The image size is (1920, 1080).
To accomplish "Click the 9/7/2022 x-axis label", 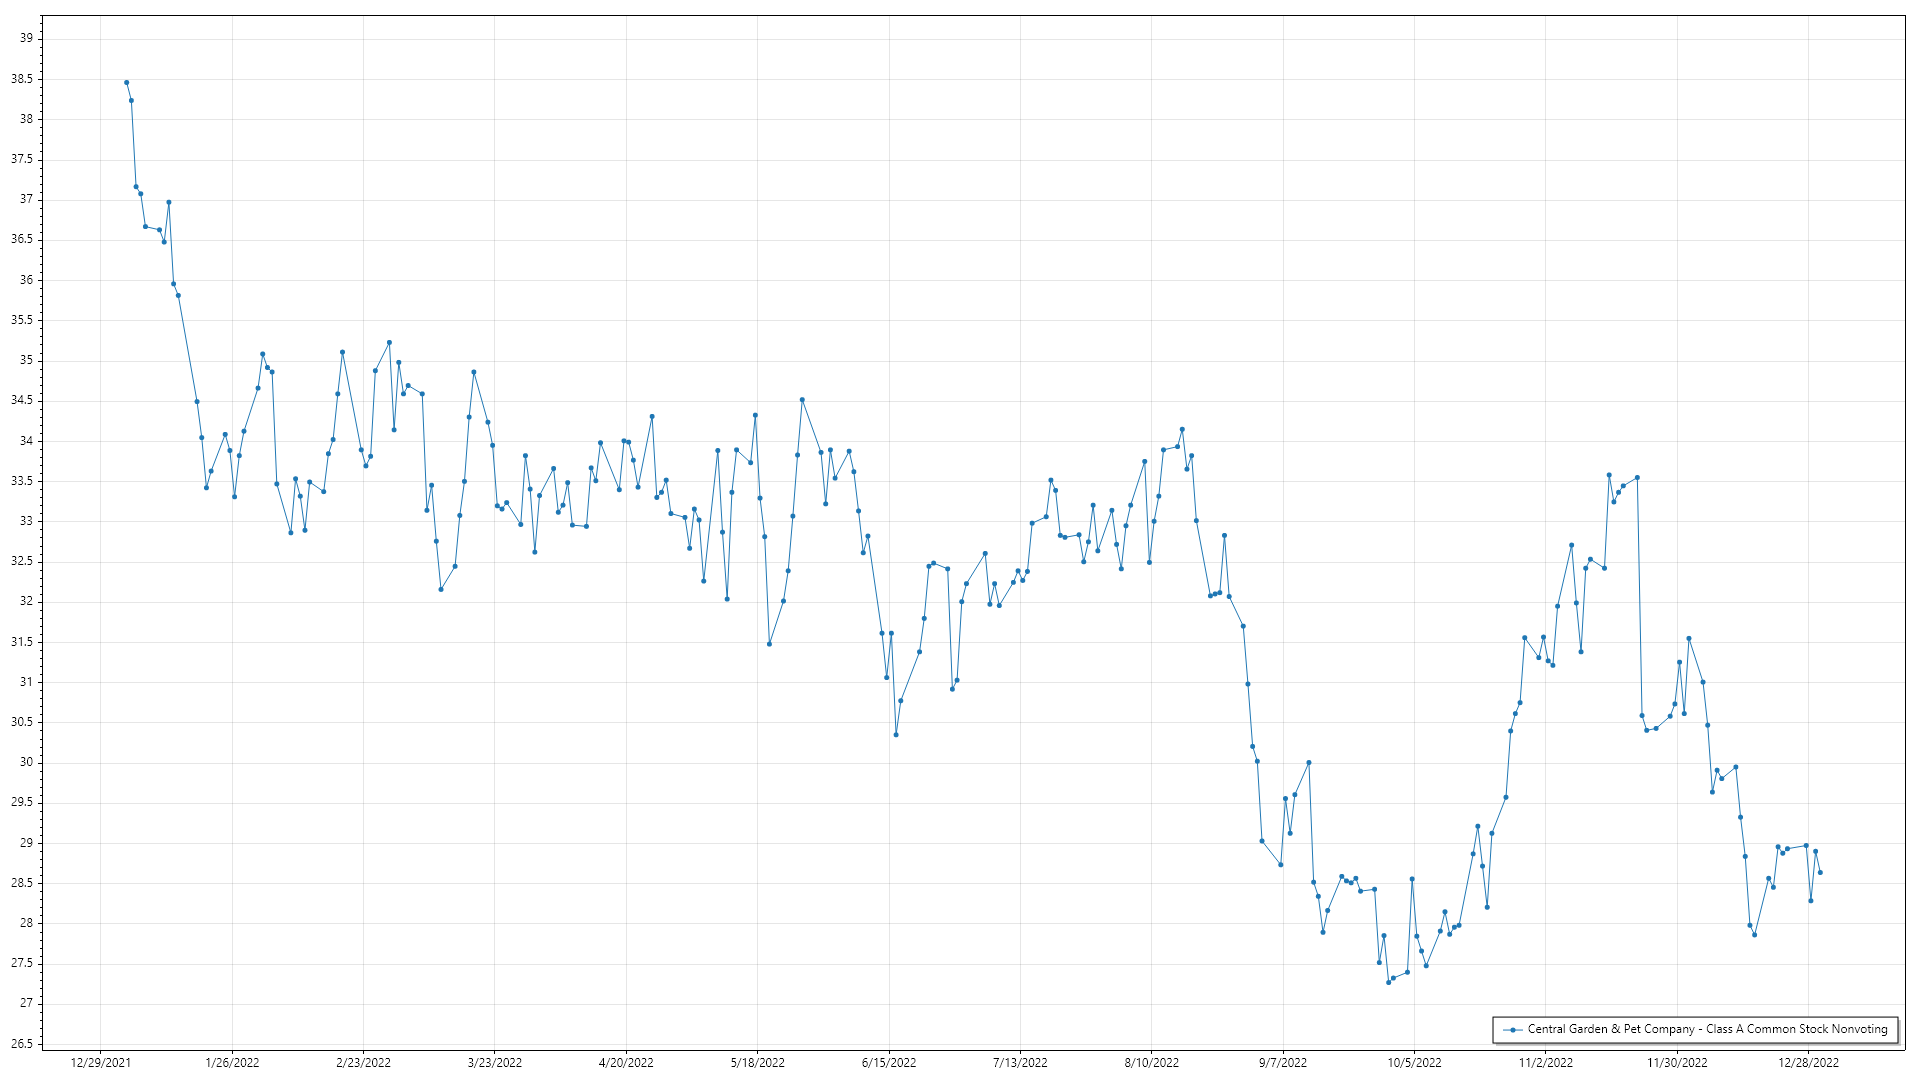I will pyautogui.click(x=1283, y=1063).
